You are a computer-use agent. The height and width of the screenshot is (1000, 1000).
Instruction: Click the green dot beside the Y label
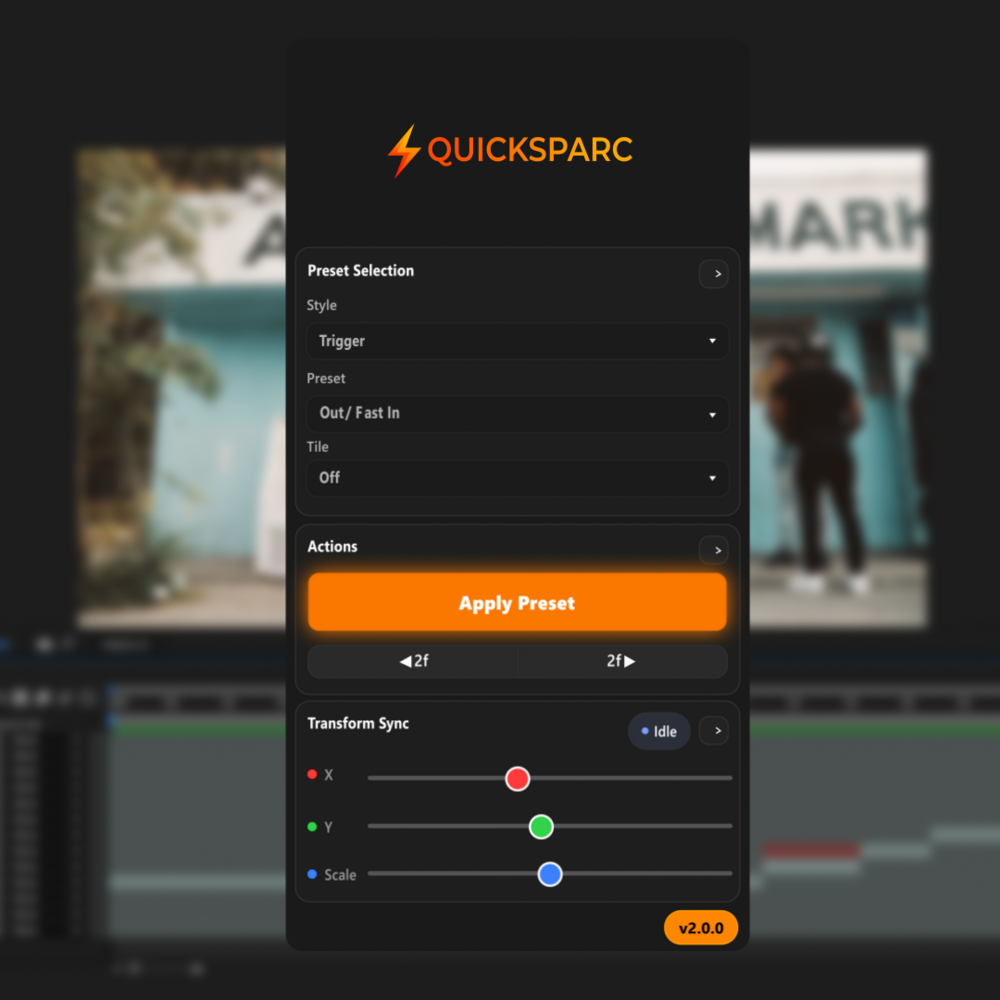pyautogui.click(x=312, y=827)
